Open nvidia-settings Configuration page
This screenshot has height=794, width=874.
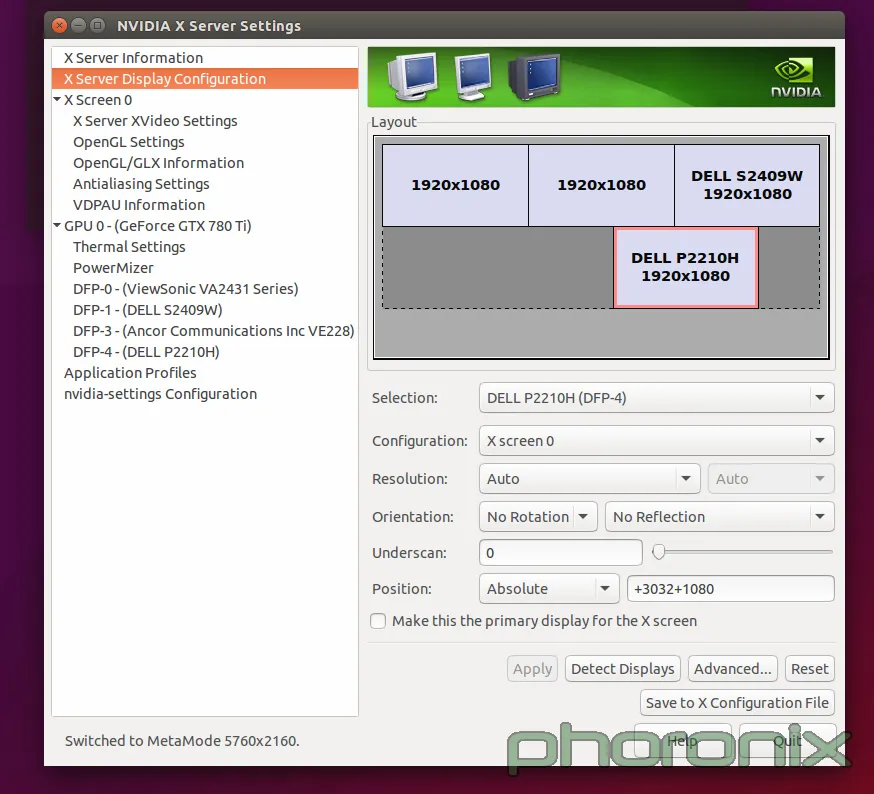(161, 394)
